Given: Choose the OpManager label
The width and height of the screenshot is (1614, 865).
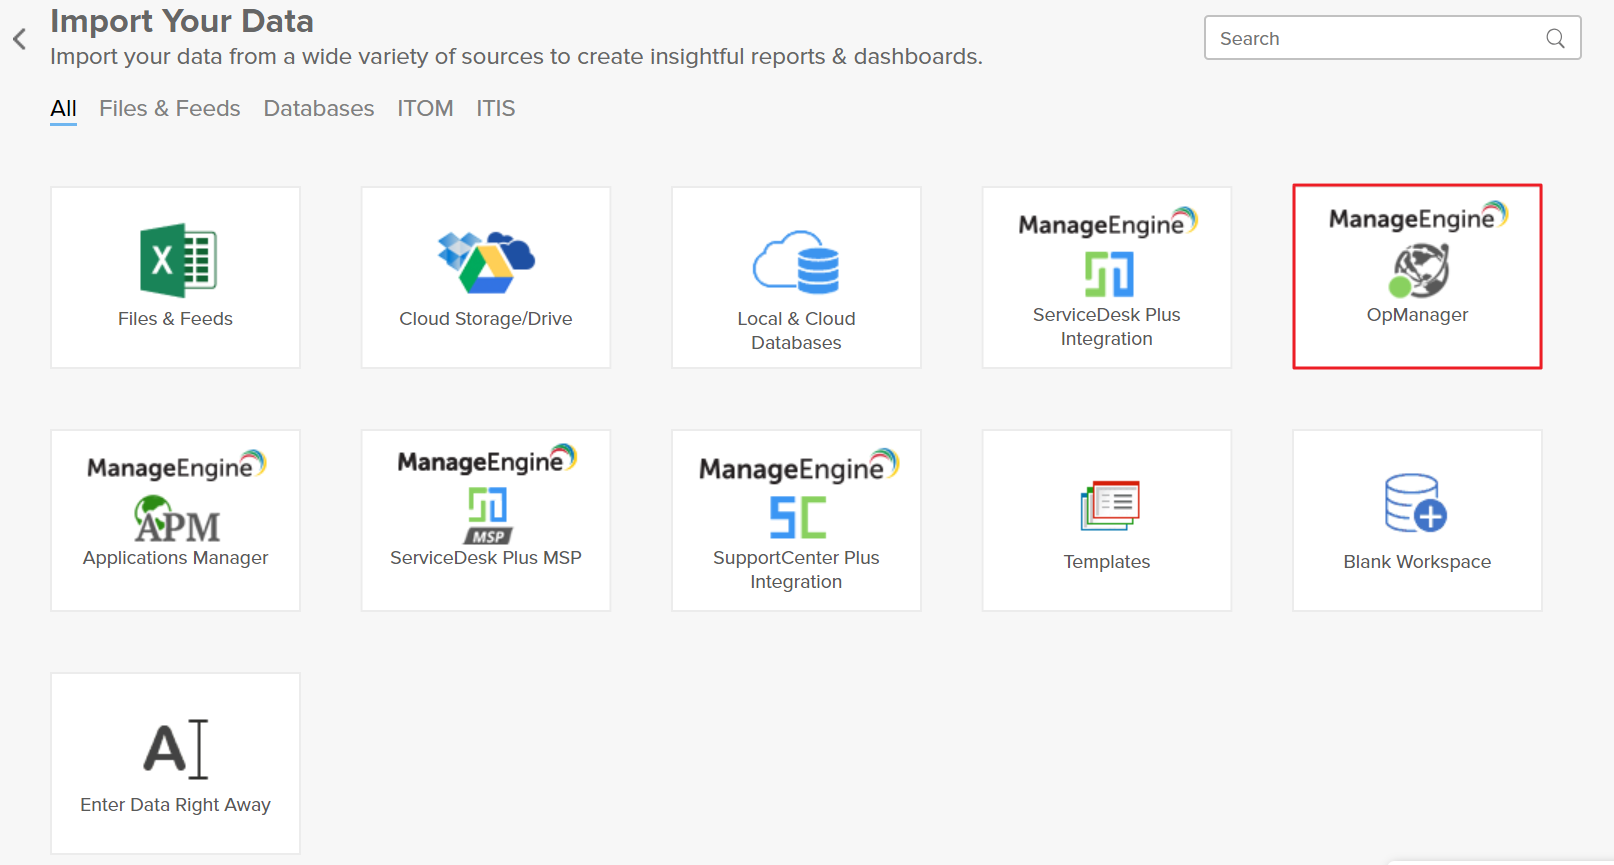Looking at the screenshot, I should 1418,315.
